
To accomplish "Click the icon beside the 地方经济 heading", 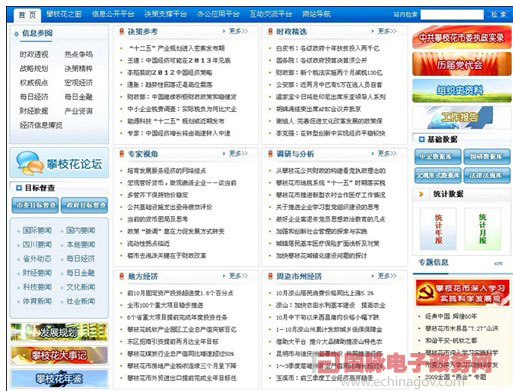I will (x=122, y=276).
